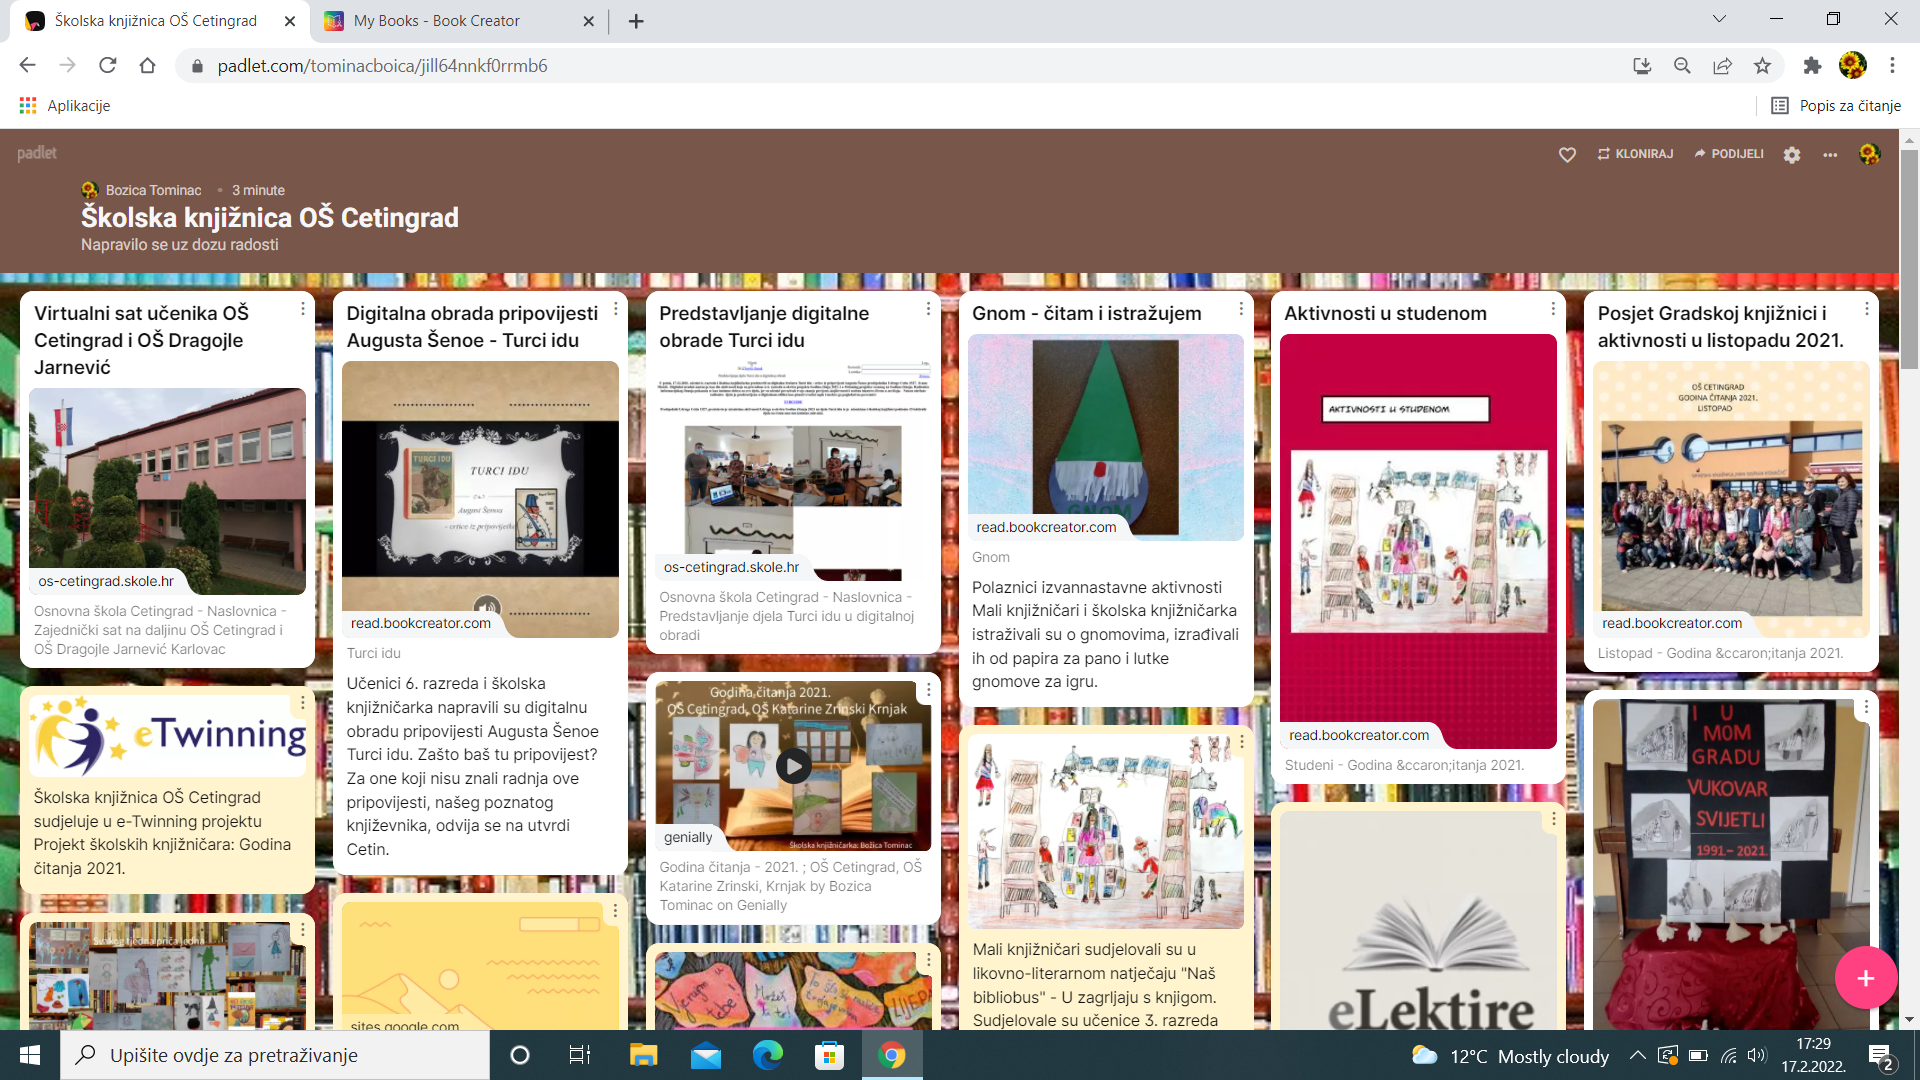Open read.bookcreator.com link under Turci idu
The image size is (1920, 1080).
click(x=421, y=623)
